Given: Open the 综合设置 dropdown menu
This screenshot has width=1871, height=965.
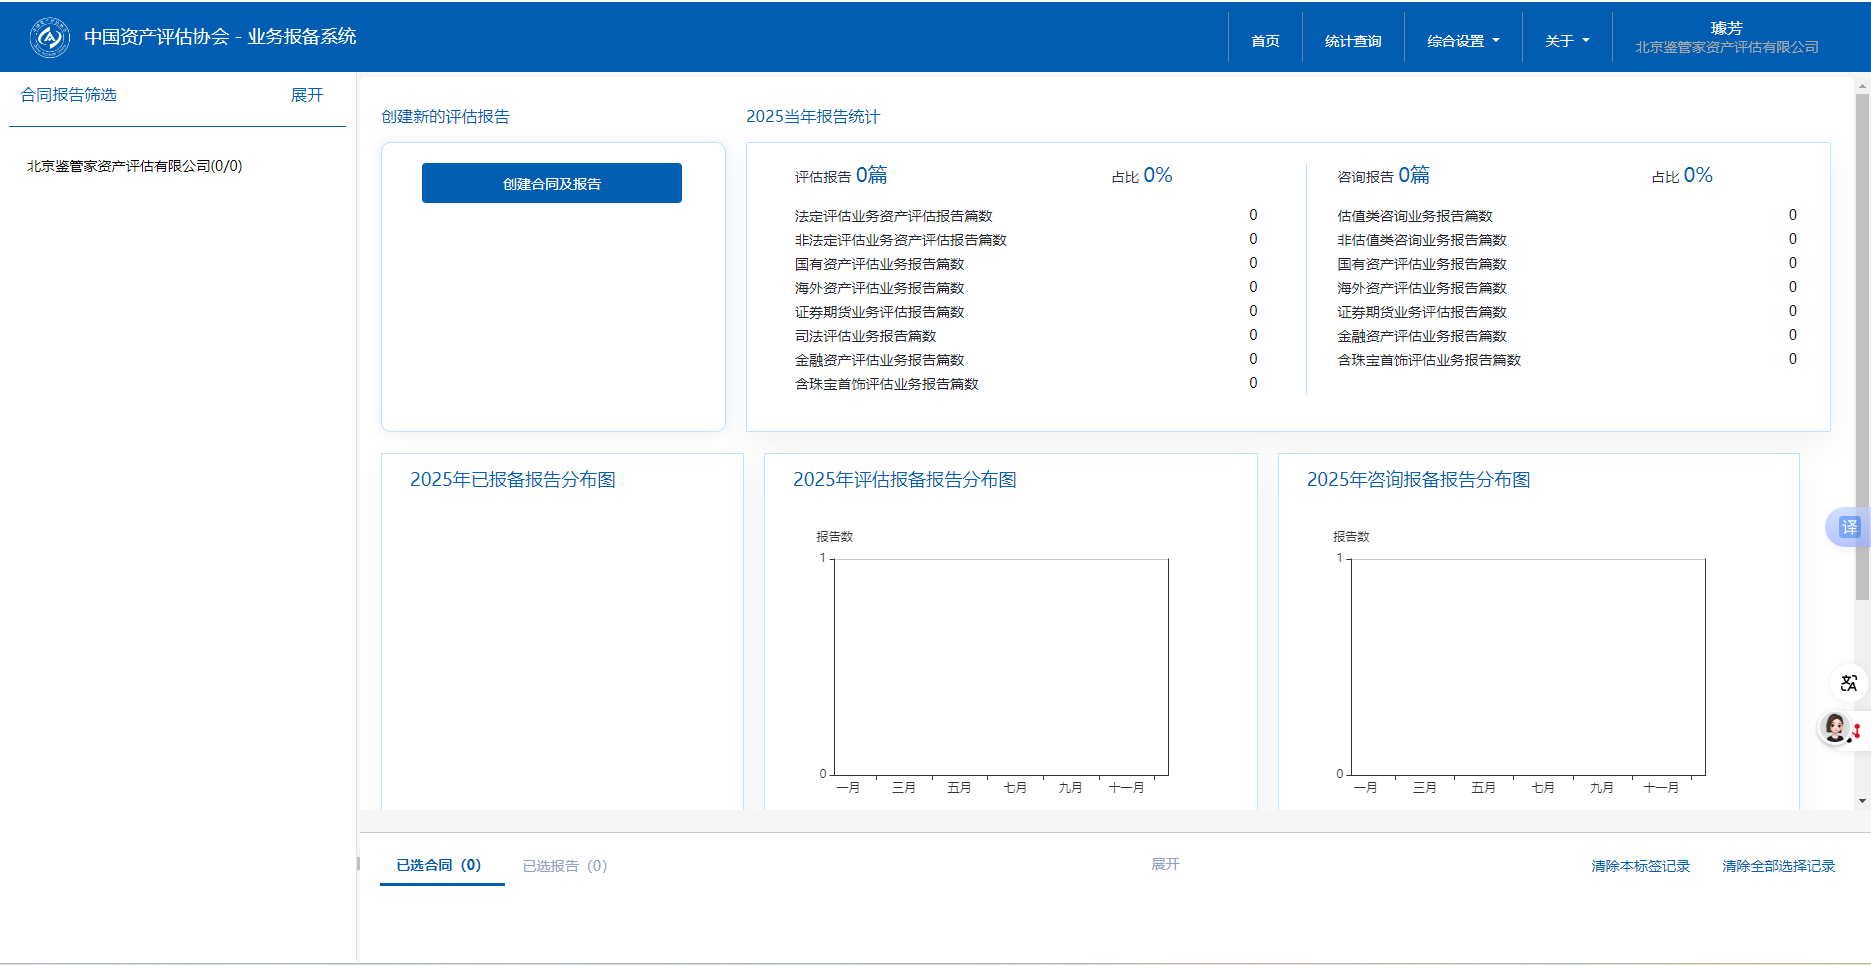Looking at the screenshot, I should 1462,41.
